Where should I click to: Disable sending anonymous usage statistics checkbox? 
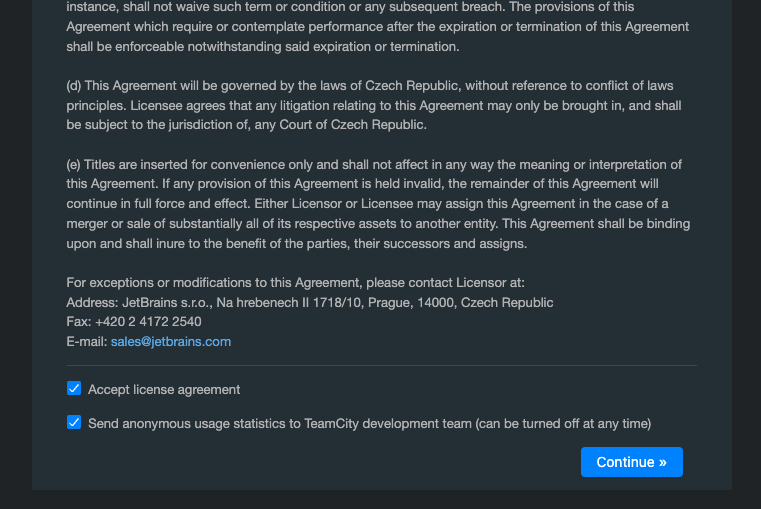tap(74, 423)
